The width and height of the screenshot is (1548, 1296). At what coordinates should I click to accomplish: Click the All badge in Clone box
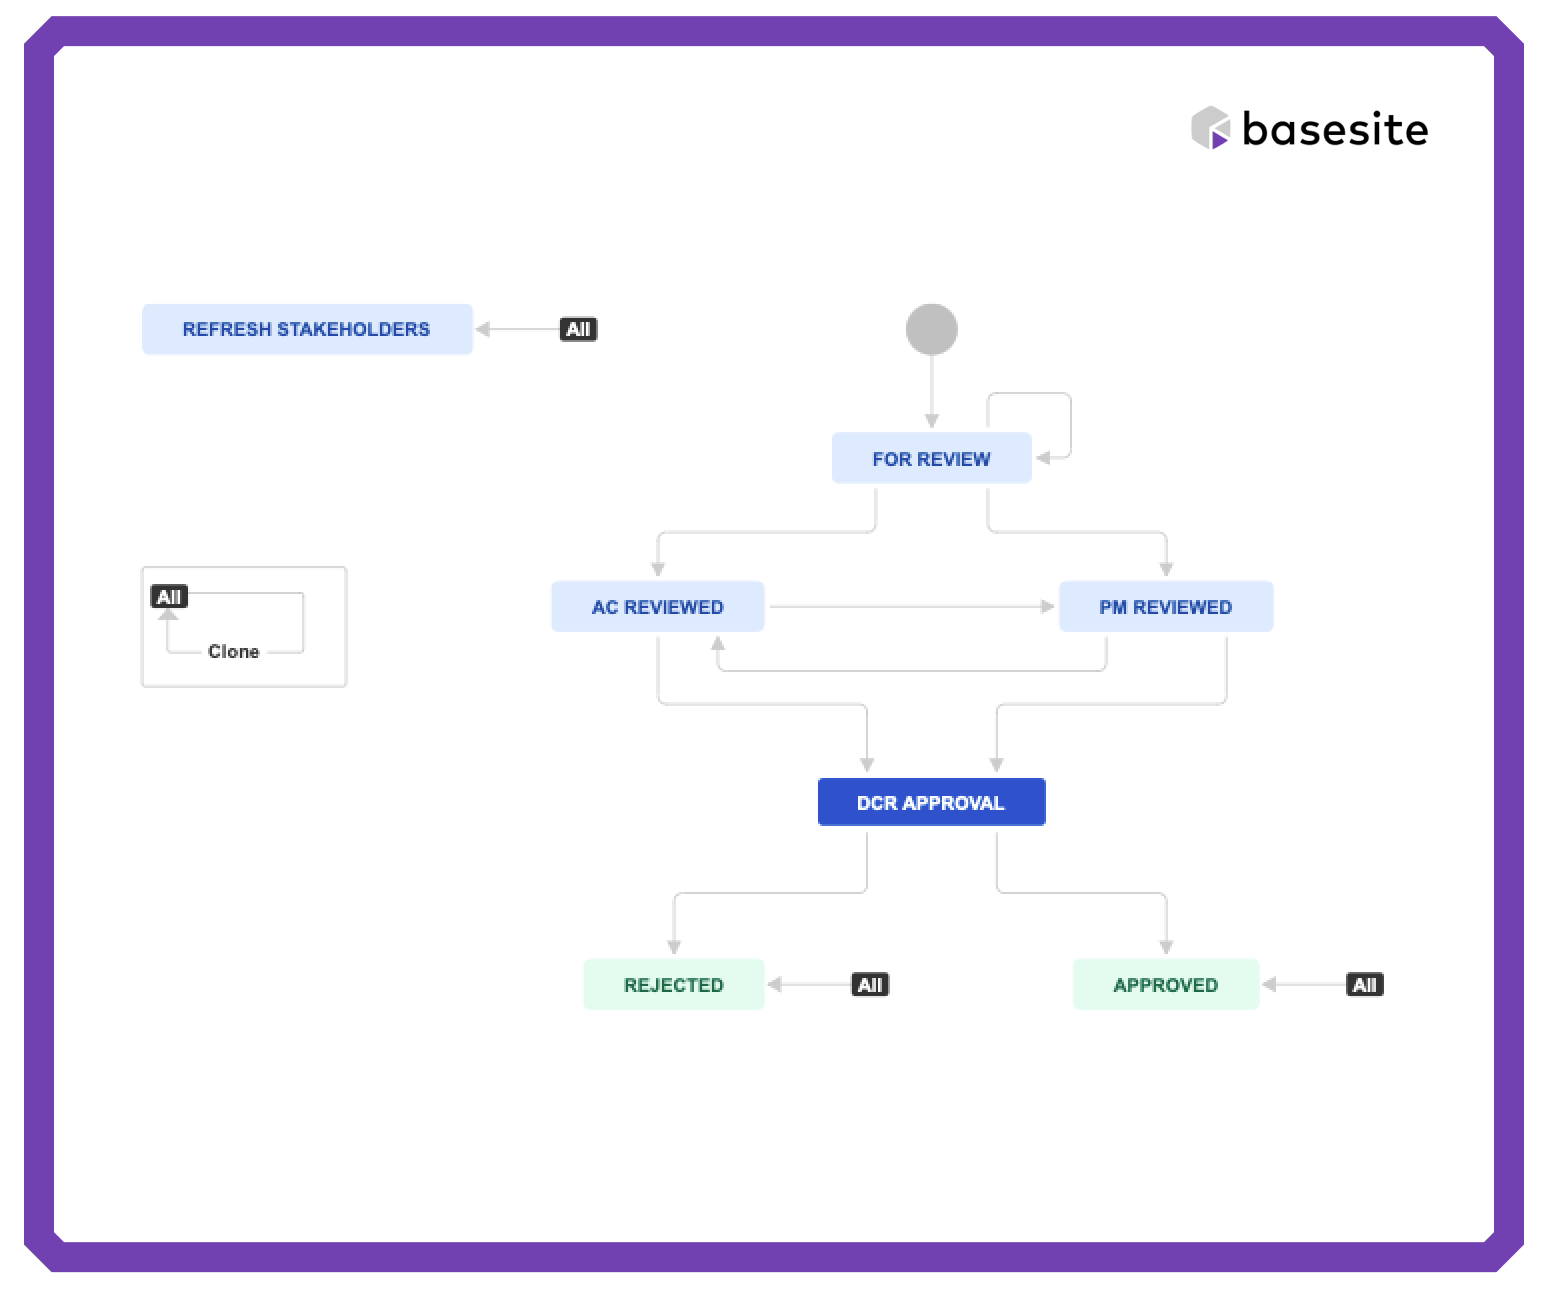tap(169, 597)
